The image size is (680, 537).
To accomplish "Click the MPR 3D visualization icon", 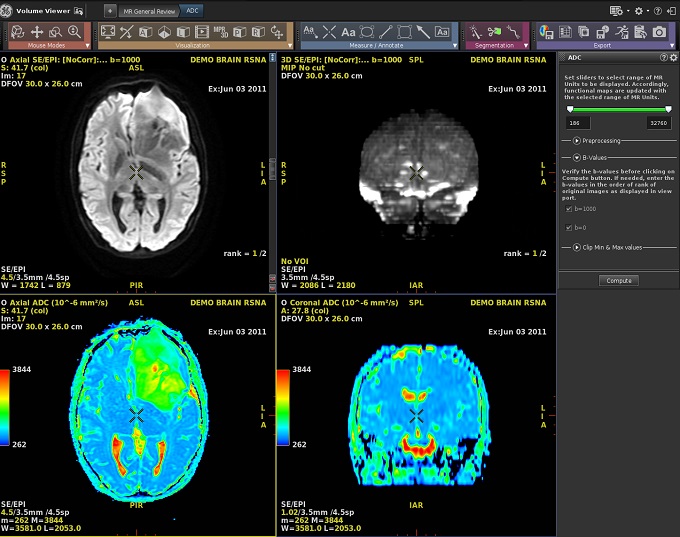I will tap(219, 32).
